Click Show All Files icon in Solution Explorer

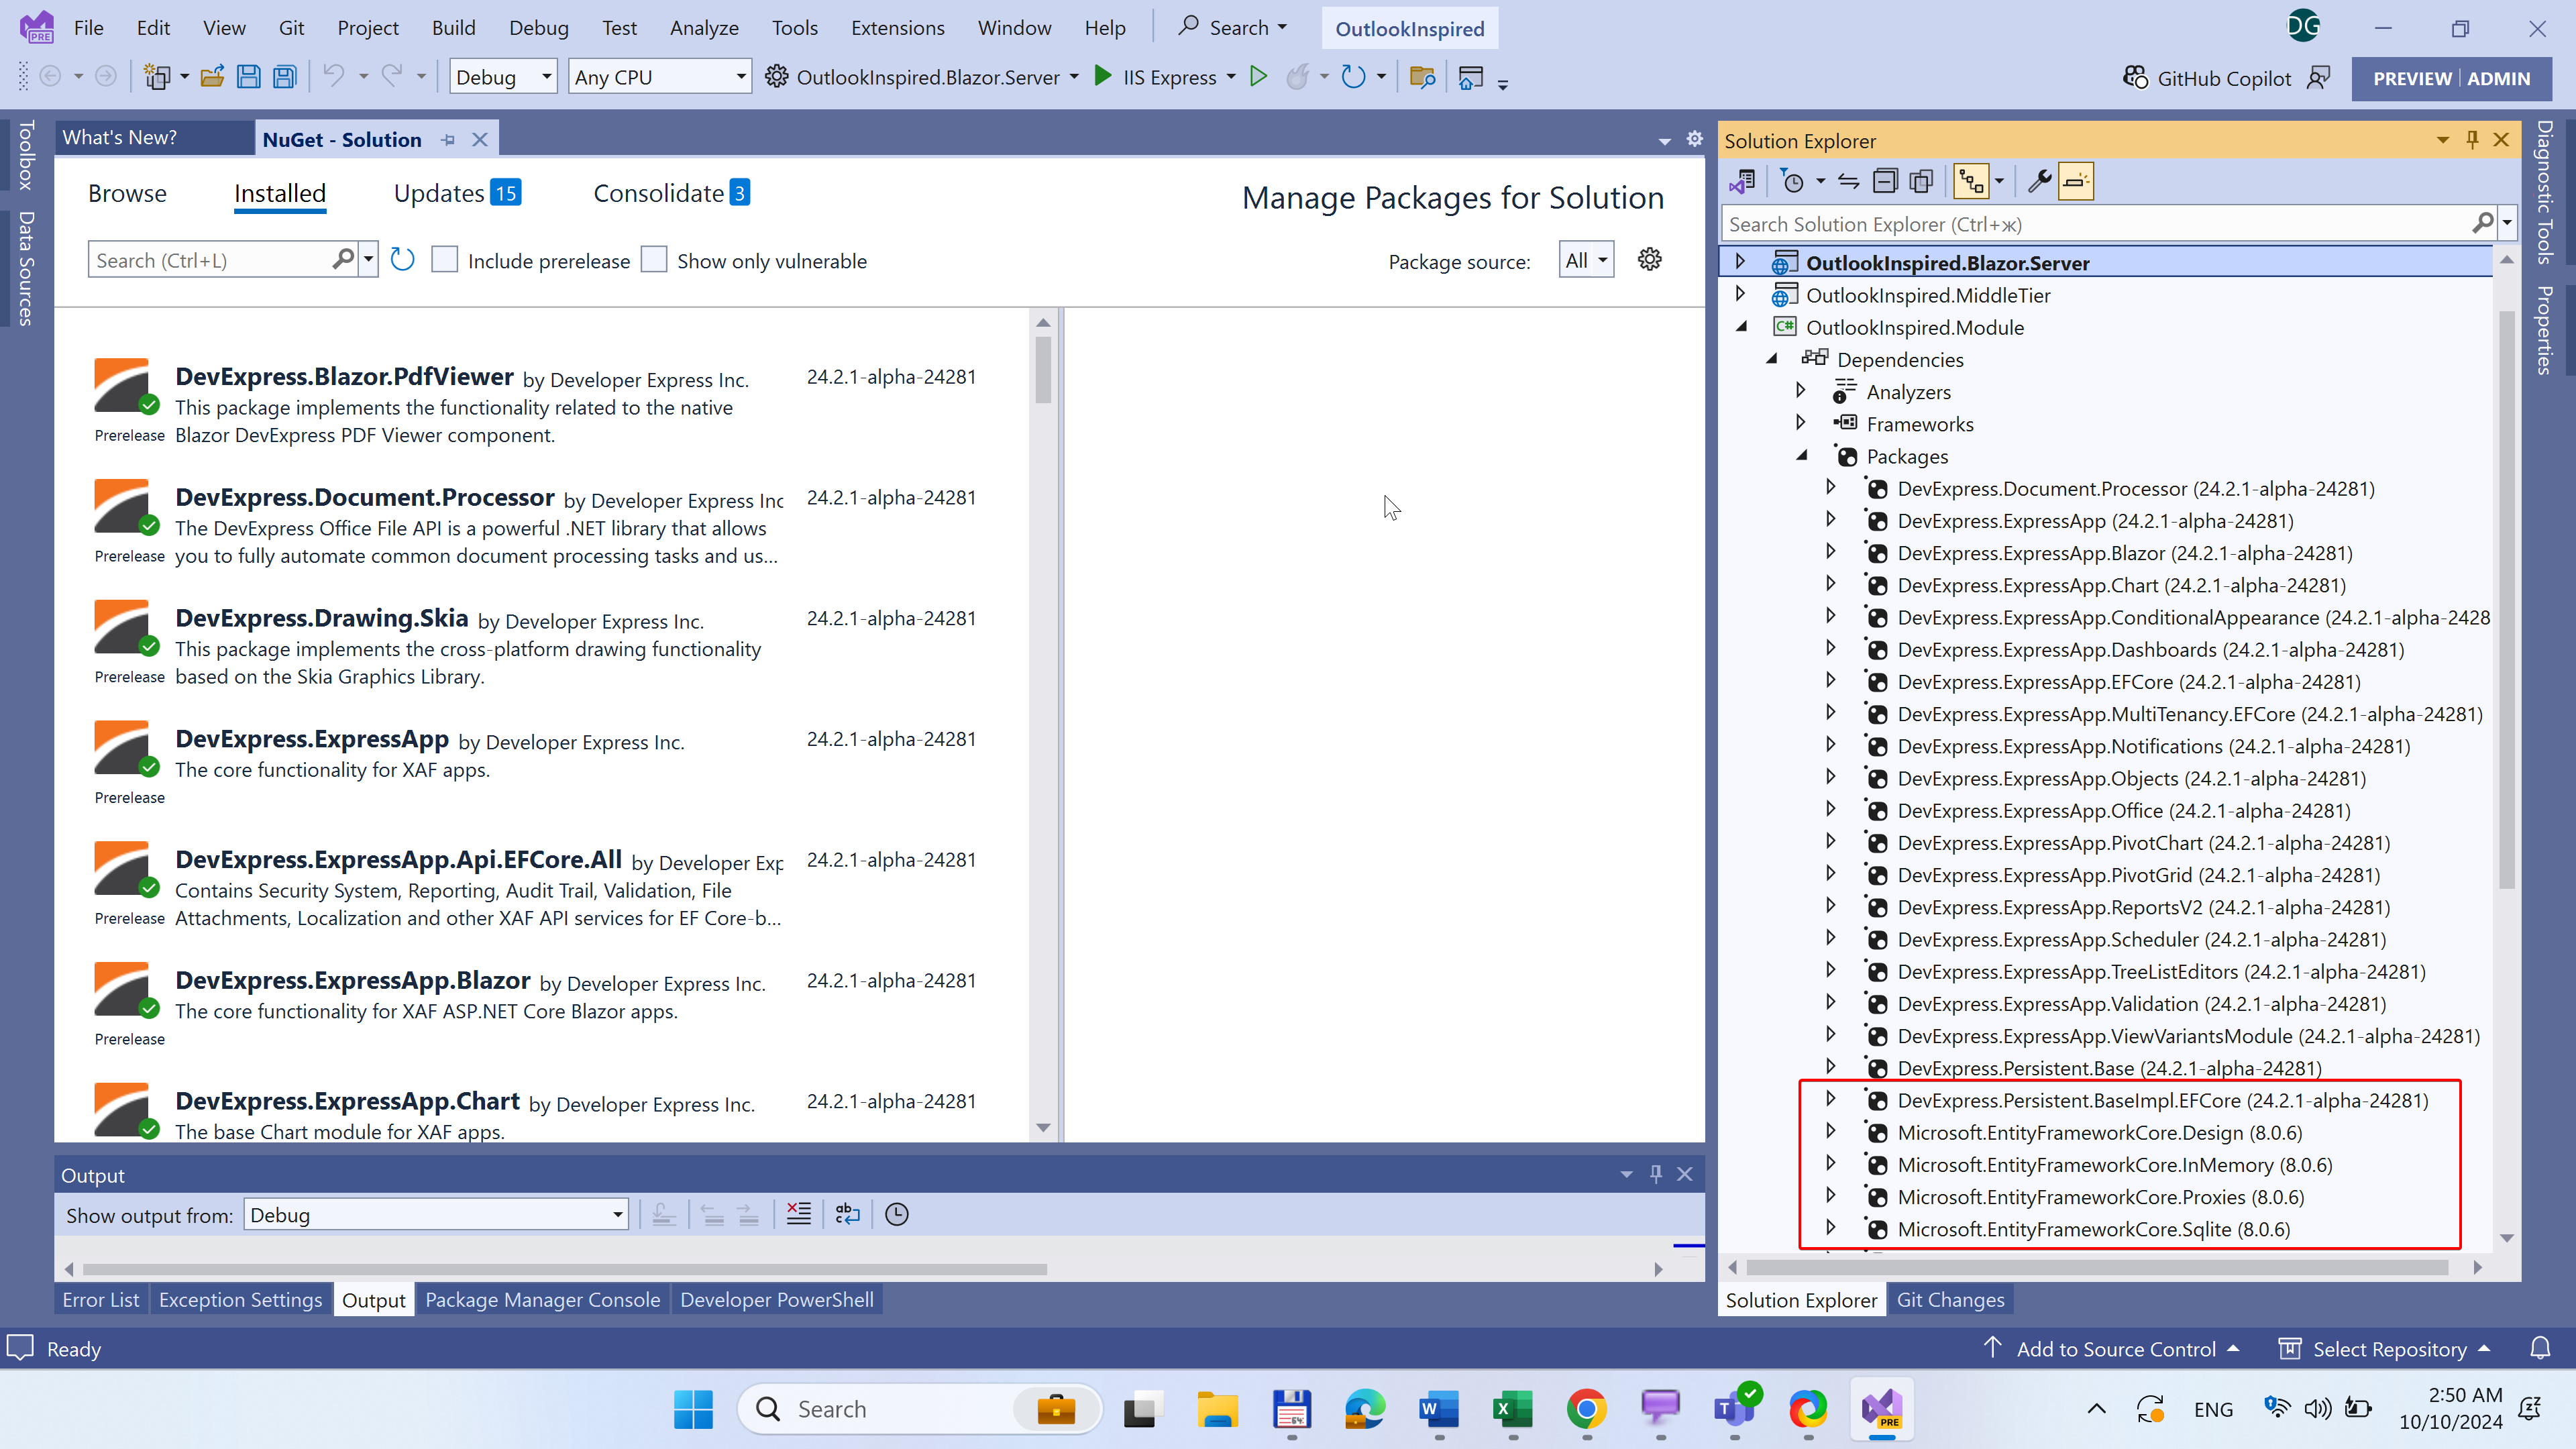[x=1921, y=181]
